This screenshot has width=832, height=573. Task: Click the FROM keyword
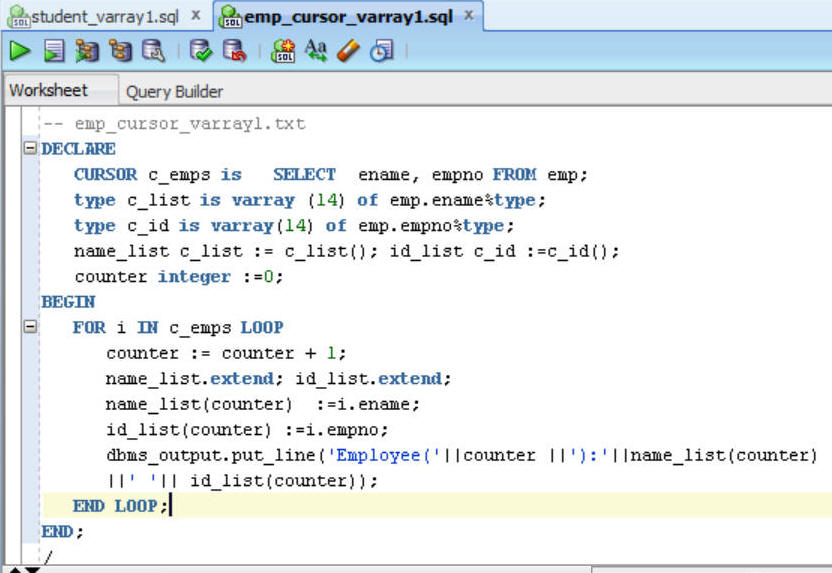coord(515,175)
